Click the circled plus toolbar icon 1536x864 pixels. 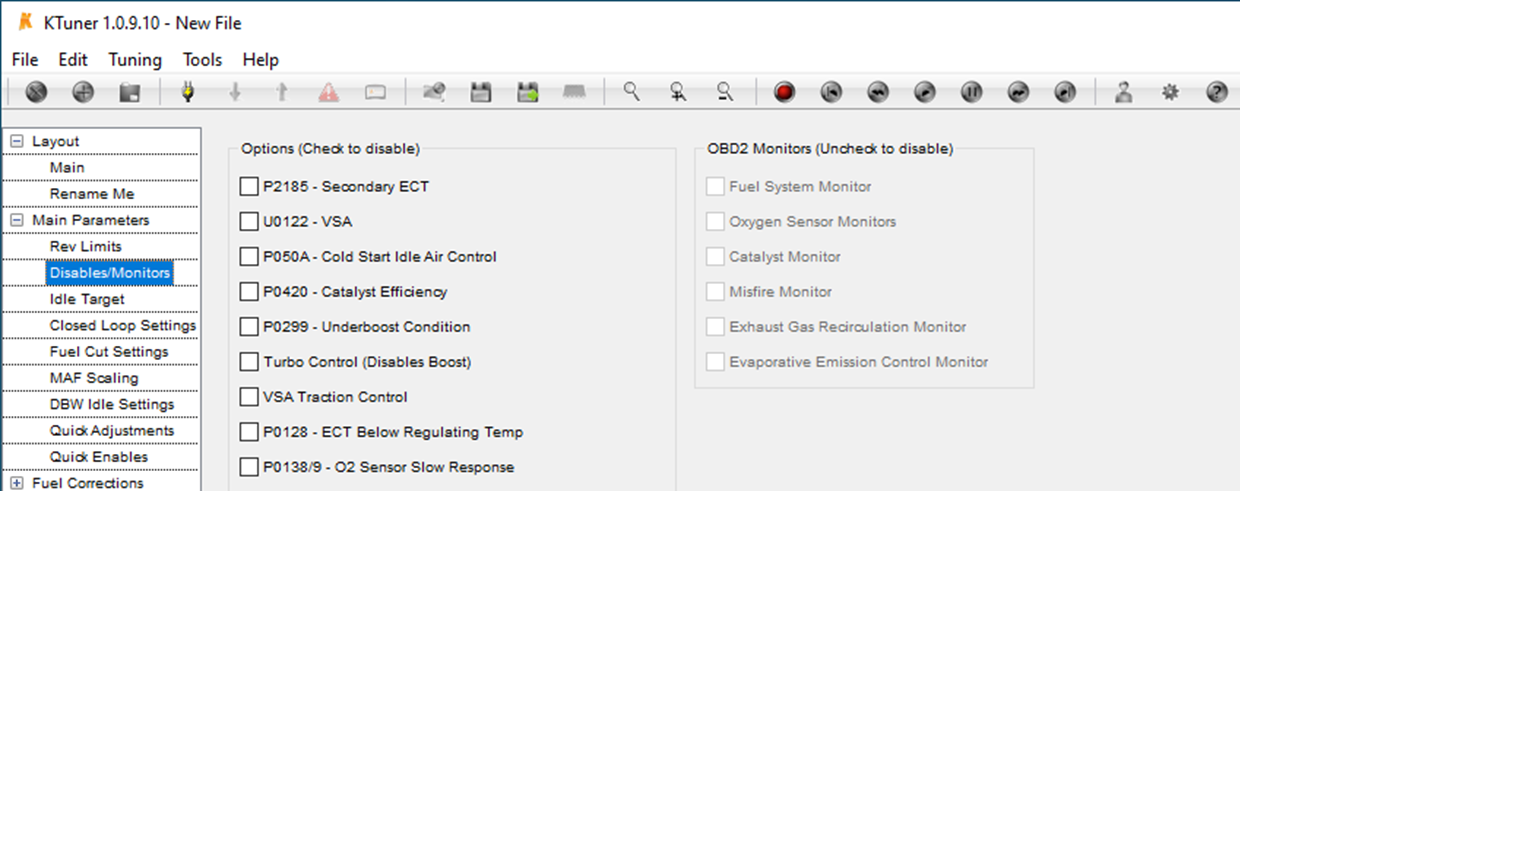click(83, 92)
